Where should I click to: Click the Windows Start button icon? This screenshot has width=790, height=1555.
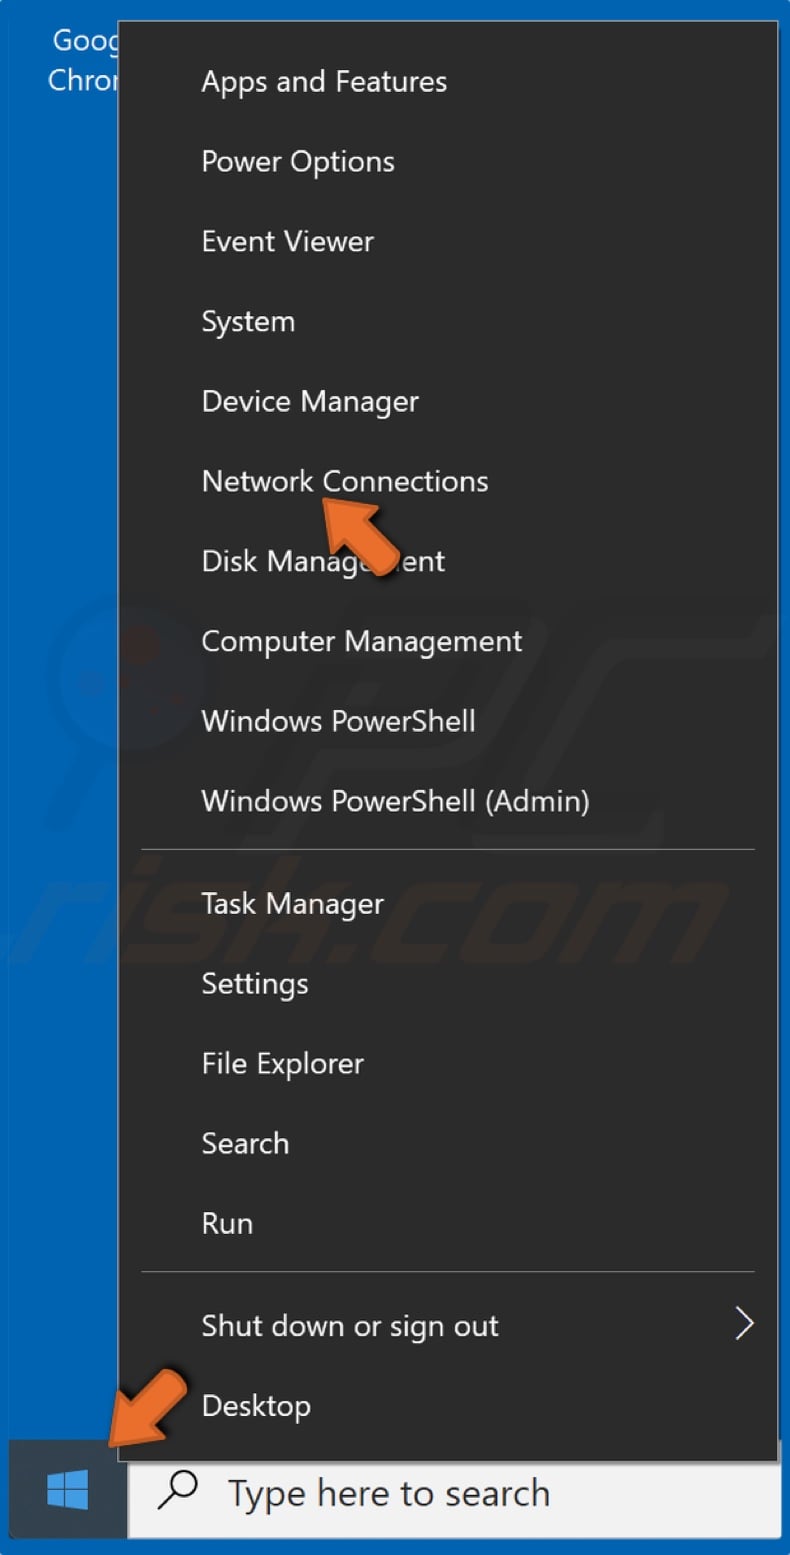click(x=67, y=1492)
